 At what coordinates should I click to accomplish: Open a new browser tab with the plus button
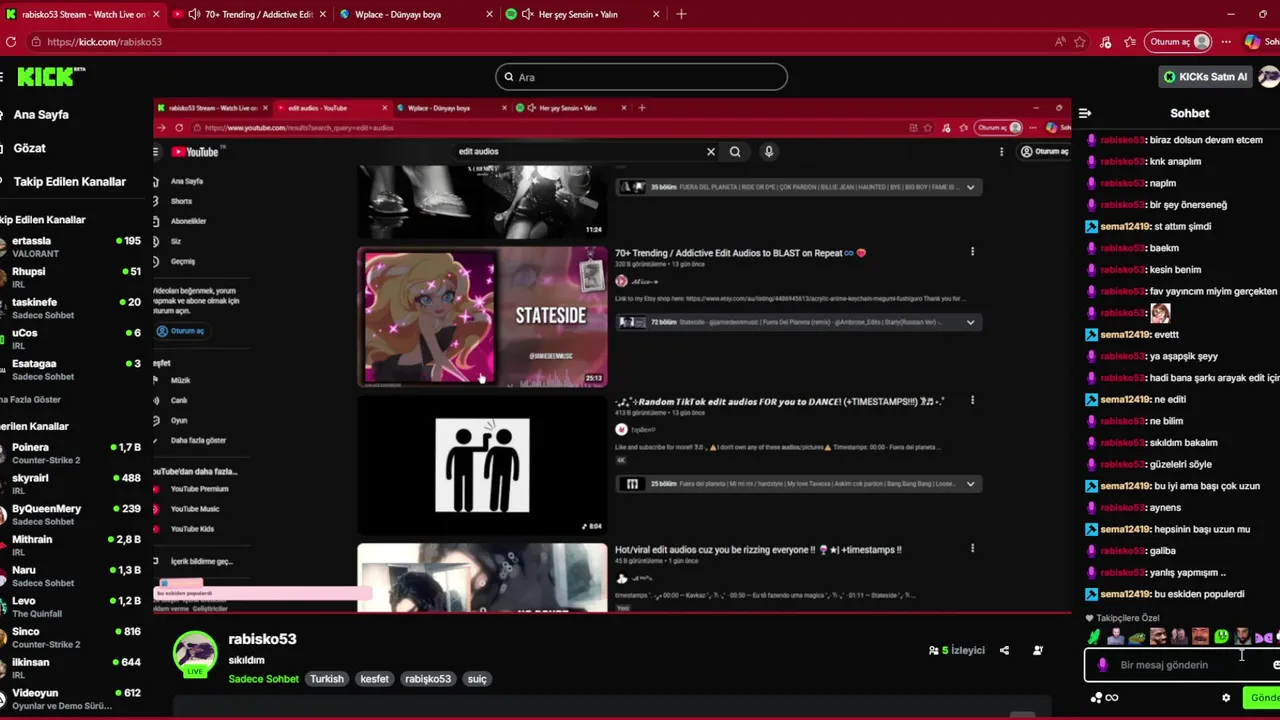pyautogui.click(x=681, y=14)
